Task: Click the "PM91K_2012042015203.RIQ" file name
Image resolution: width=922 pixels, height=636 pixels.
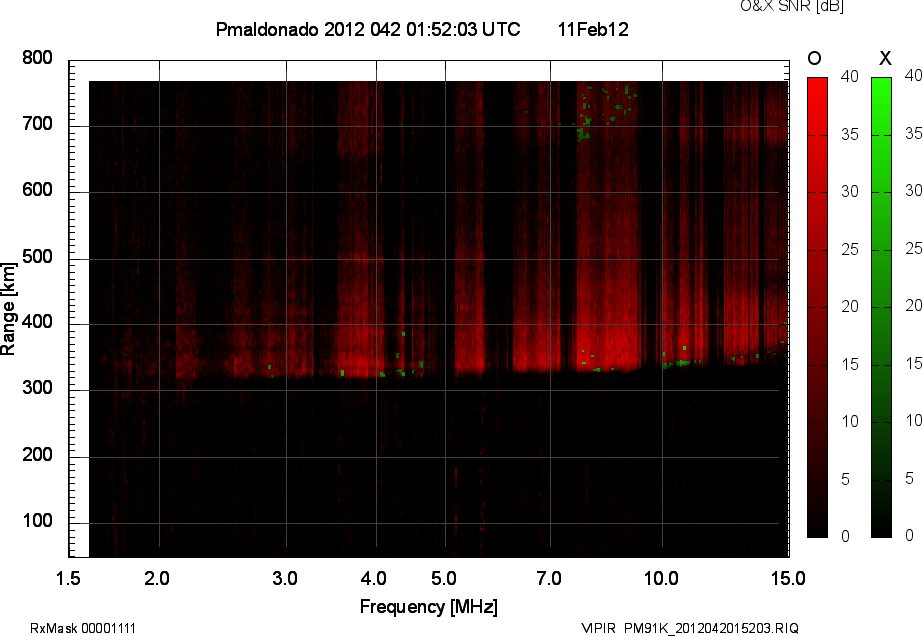Action: (711, 628)
